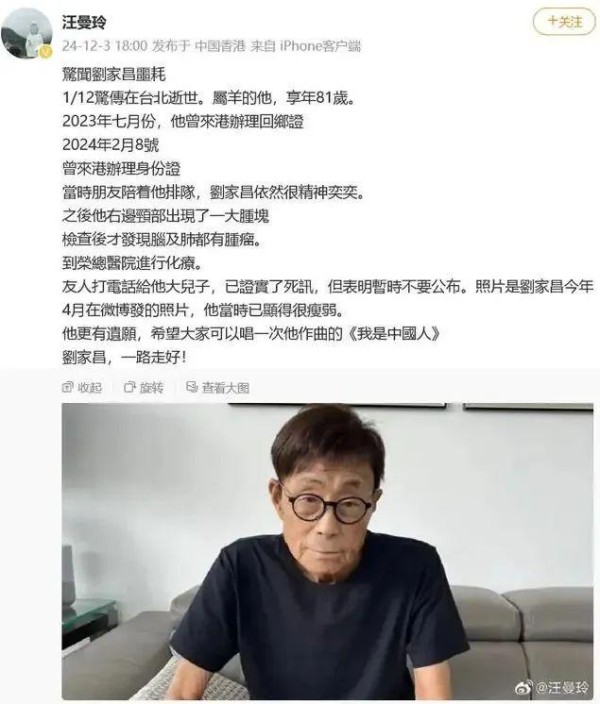The width and height of the screenshot is (600, 704).
Task: Click the 《我是中國人》 song title text
Action: coord(393,334)
